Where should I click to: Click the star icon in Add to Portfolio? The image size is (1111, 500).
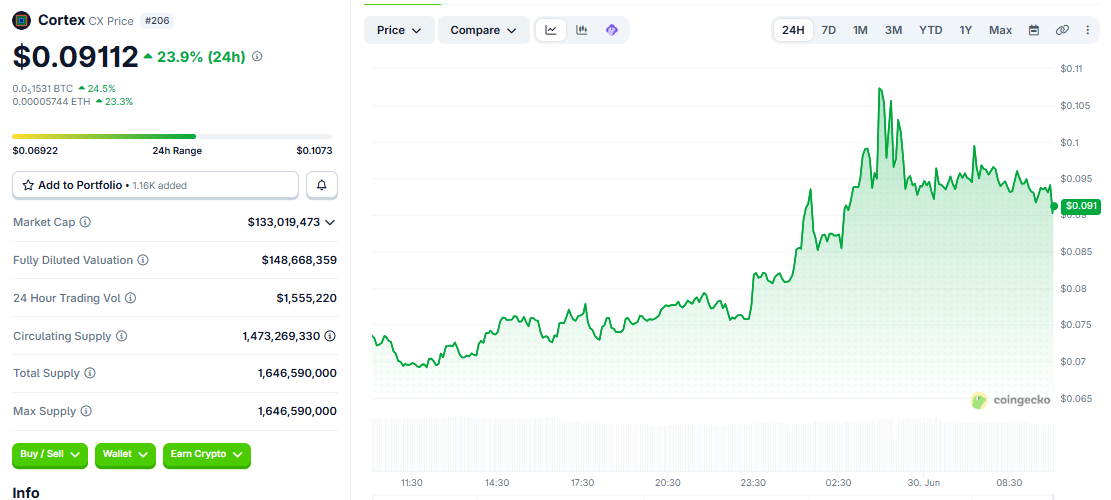point(28,185)
